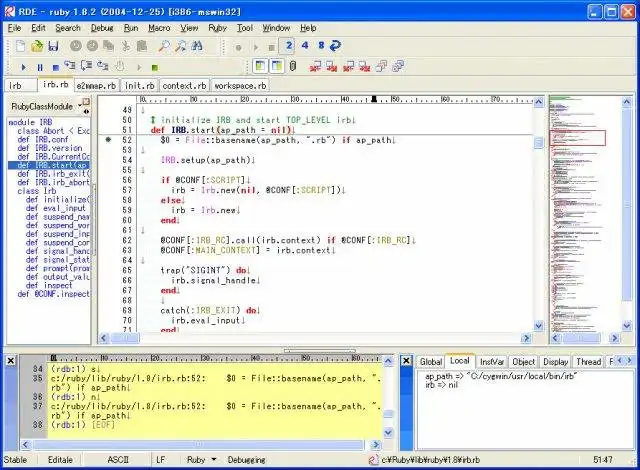The height and width of the screenshot is (470, 640).
Task: Open the Macro menu
Action: (159, 28)
